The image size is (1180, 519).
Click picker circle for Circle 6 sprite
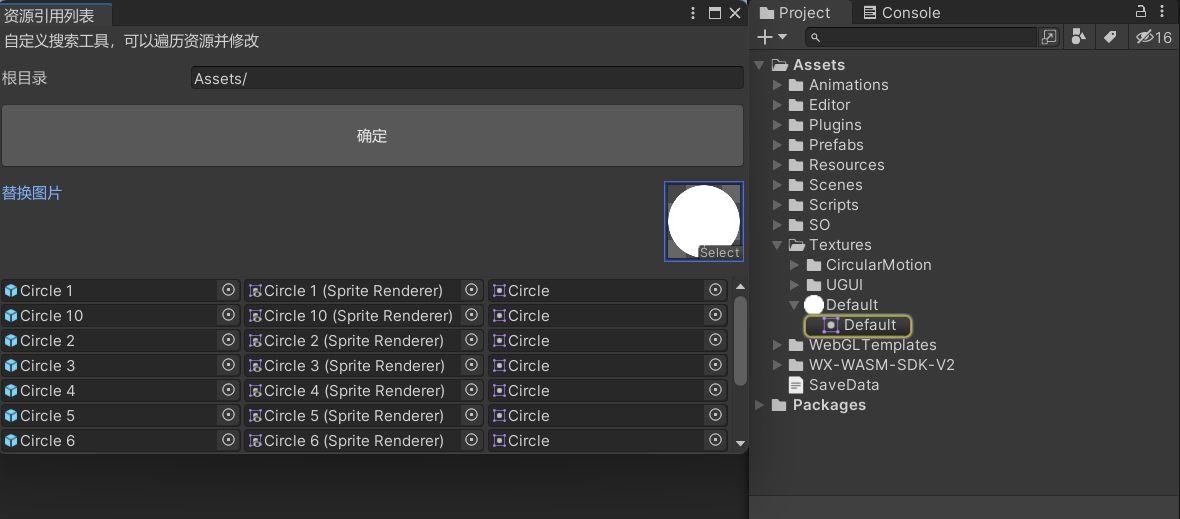pos(716,440)
